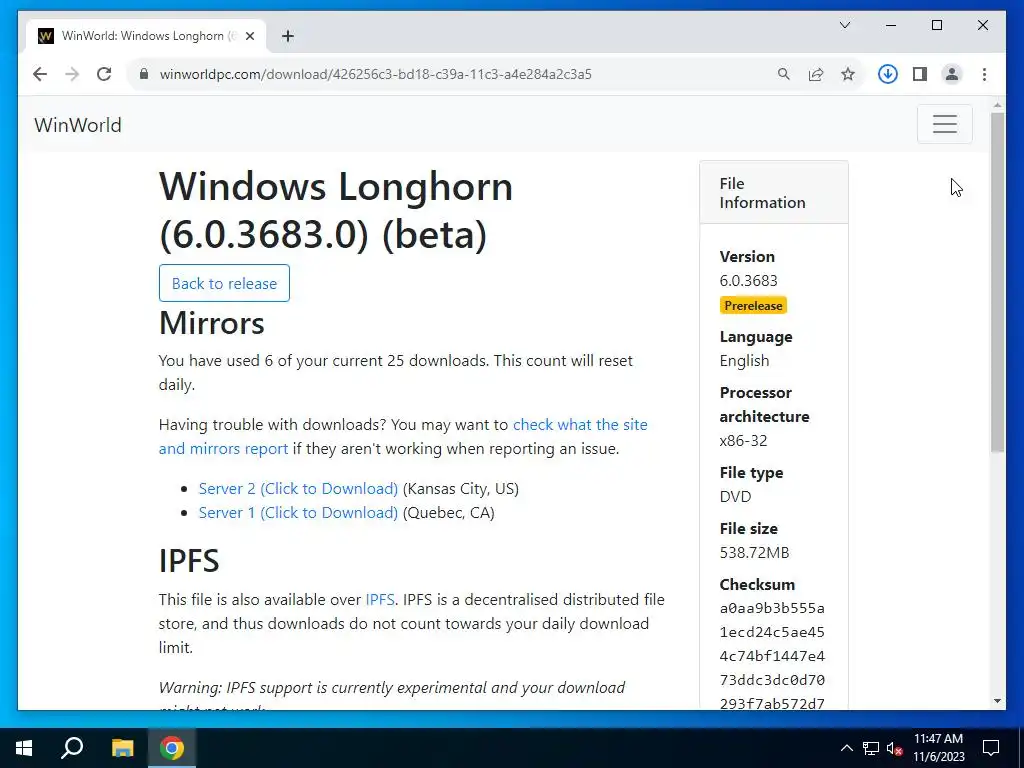Open the IPFS link

(379, 600)
